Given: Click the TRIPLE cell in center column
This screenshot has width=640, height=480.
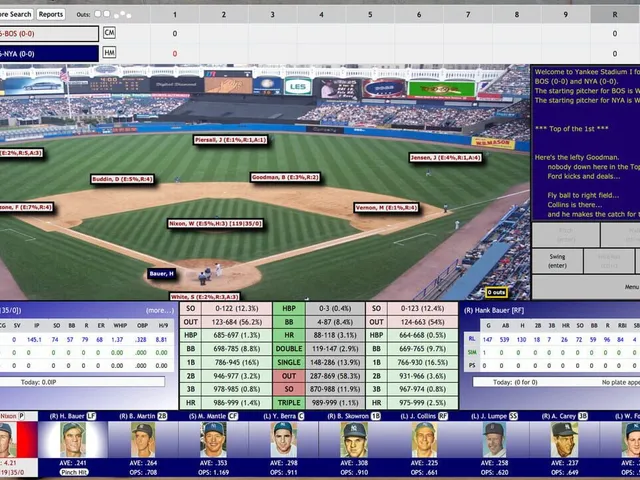Looking at the screenshot, I should tap(289, 403).
